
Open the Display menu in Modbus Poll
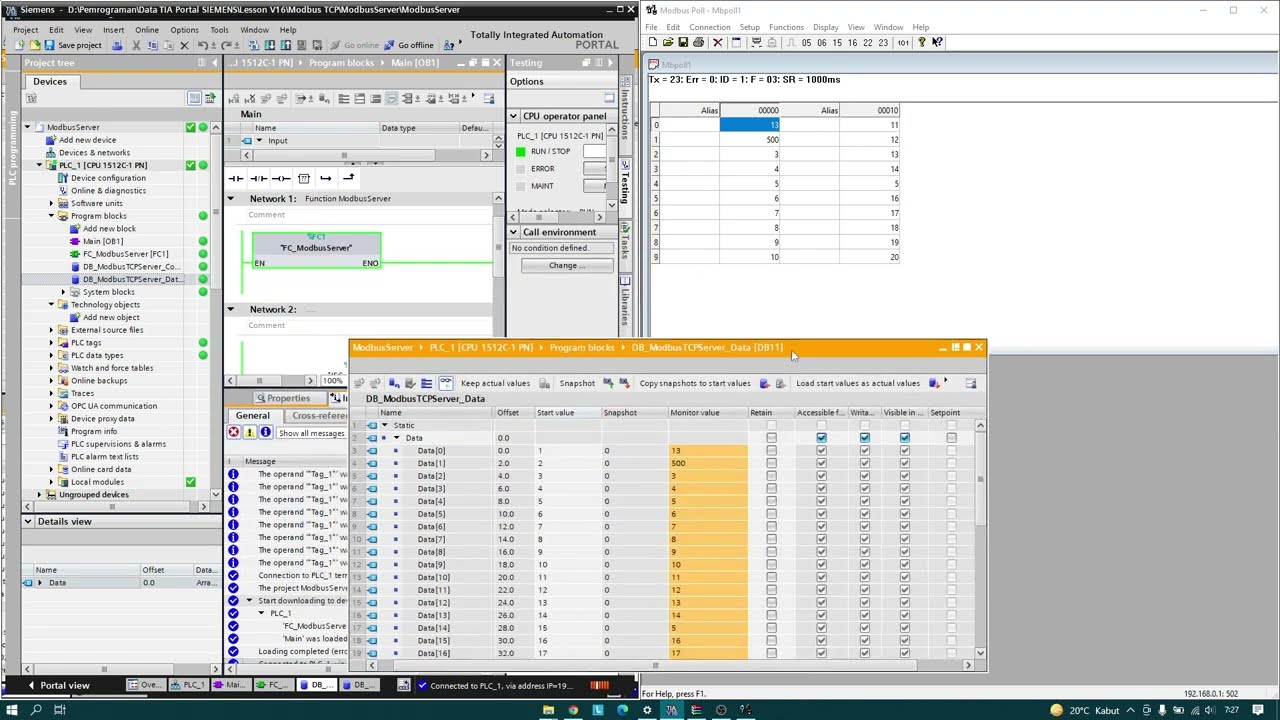tap(826, 27)
